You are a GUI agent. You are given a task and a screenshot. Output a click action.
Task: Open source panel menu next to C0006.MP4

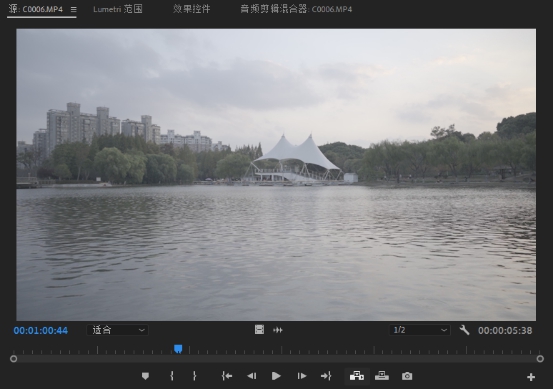[73, 10]
